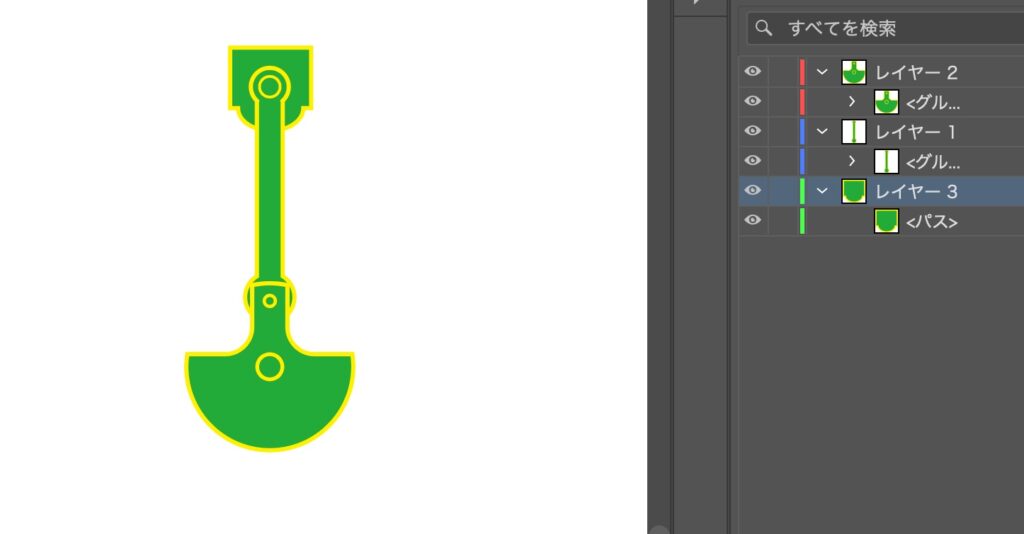Click the group thumbnail under レイヤー 2

(x=886, y=102)
